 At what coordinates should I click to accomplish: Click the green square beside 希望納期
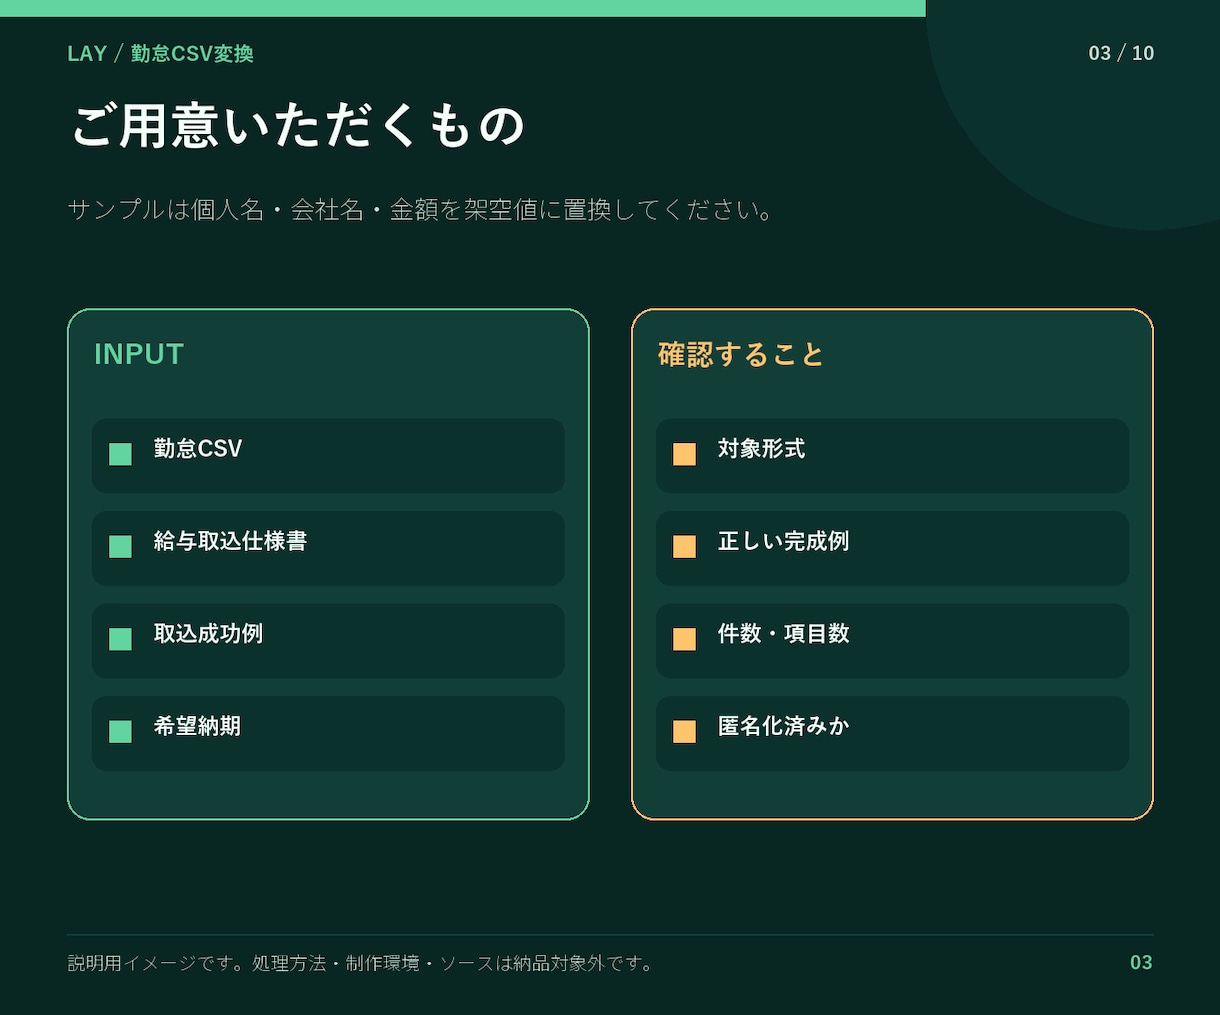point(120,731)
